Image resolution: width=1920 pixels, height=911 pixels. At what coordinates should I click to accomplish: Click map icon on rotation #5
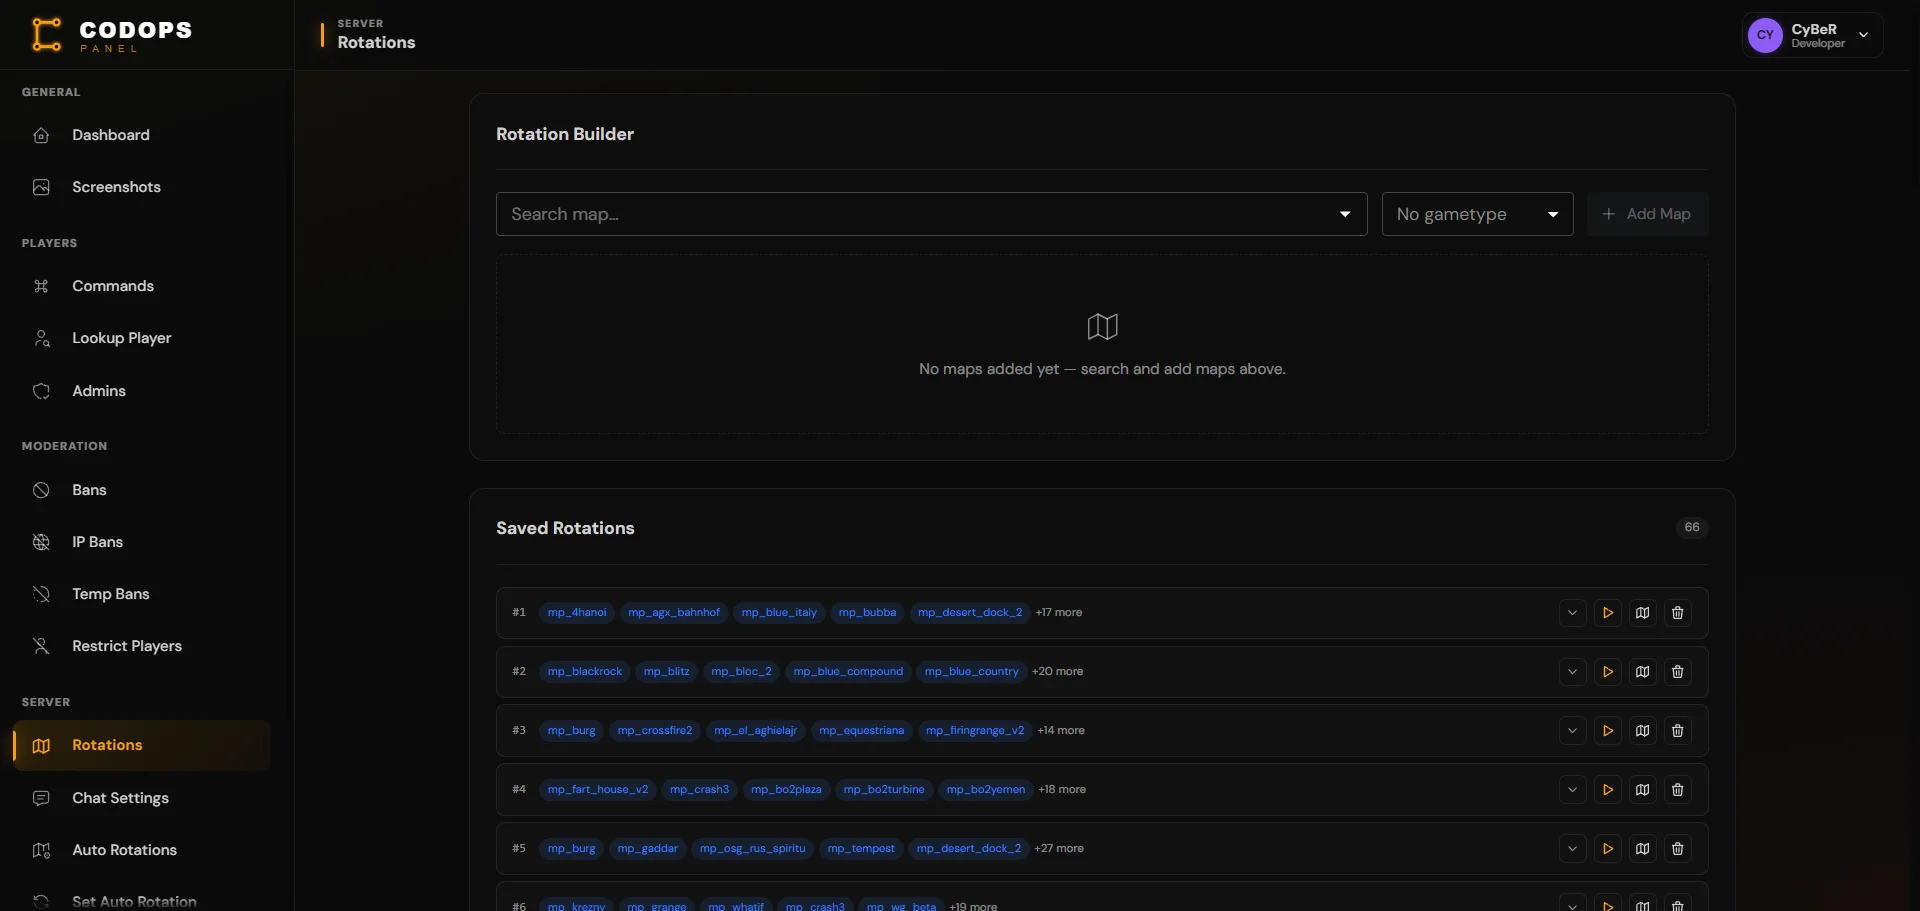(1642, 849)
